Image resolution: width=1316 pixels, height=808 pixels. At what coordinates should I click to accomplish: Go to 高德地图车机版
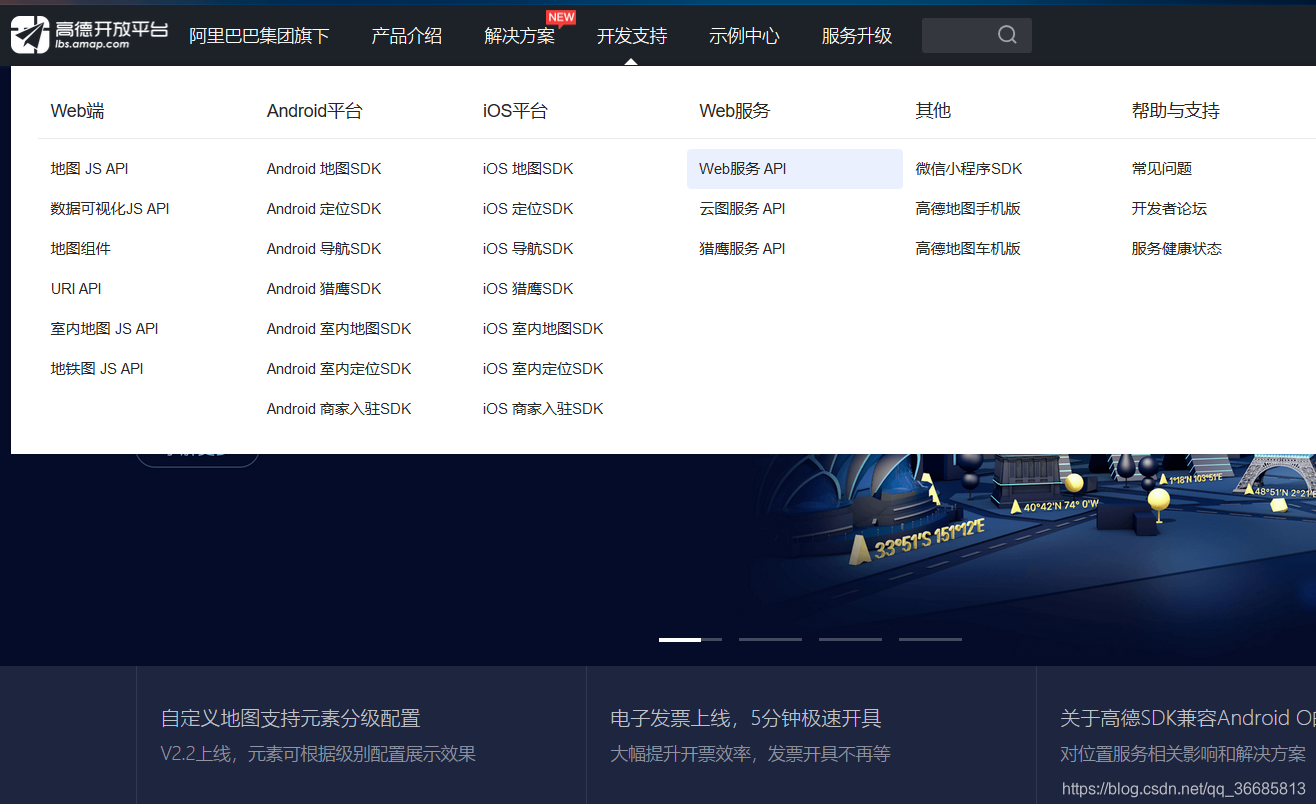(x=968, y=249)
